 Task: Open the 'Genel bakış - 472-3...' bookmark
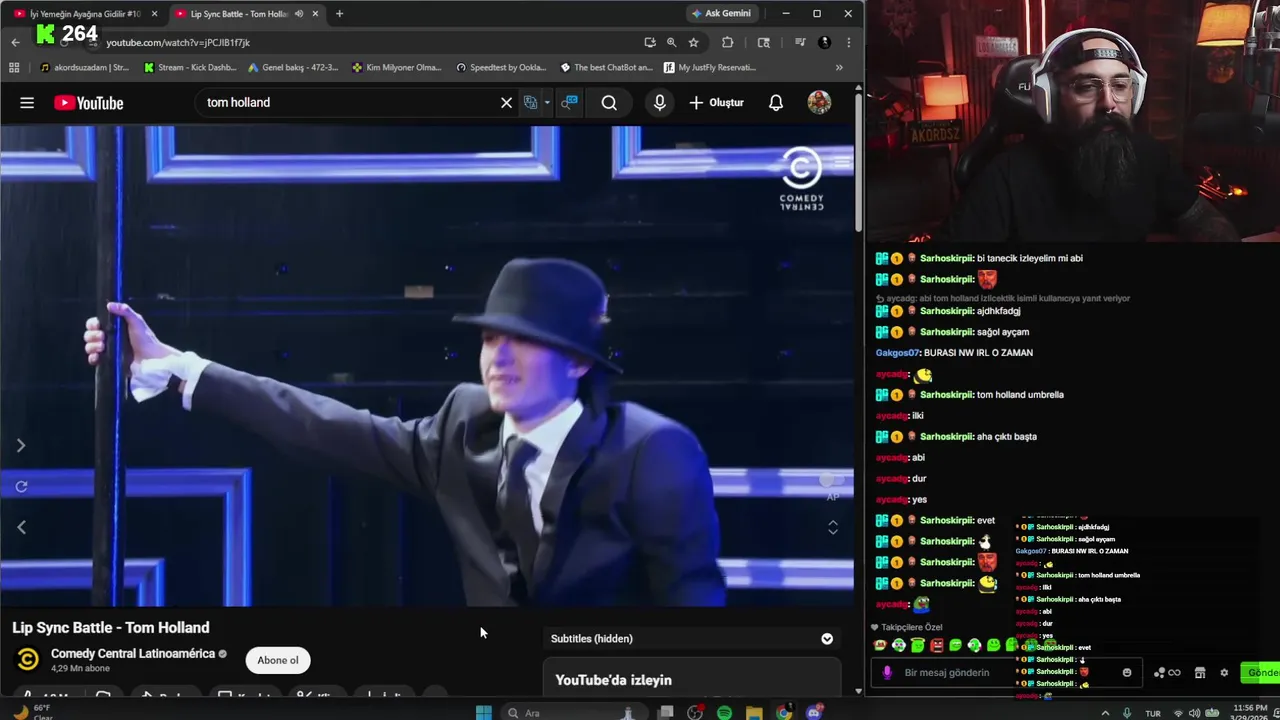click(292, 67)
